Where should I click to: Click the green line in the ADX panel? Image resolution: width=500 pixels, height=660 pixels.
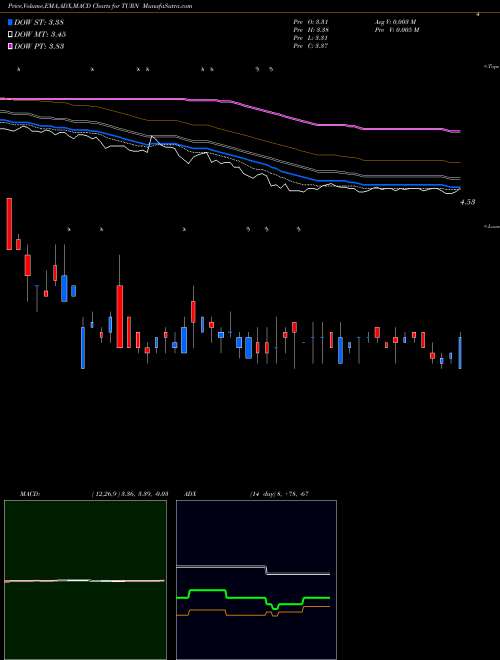(253, 597)
